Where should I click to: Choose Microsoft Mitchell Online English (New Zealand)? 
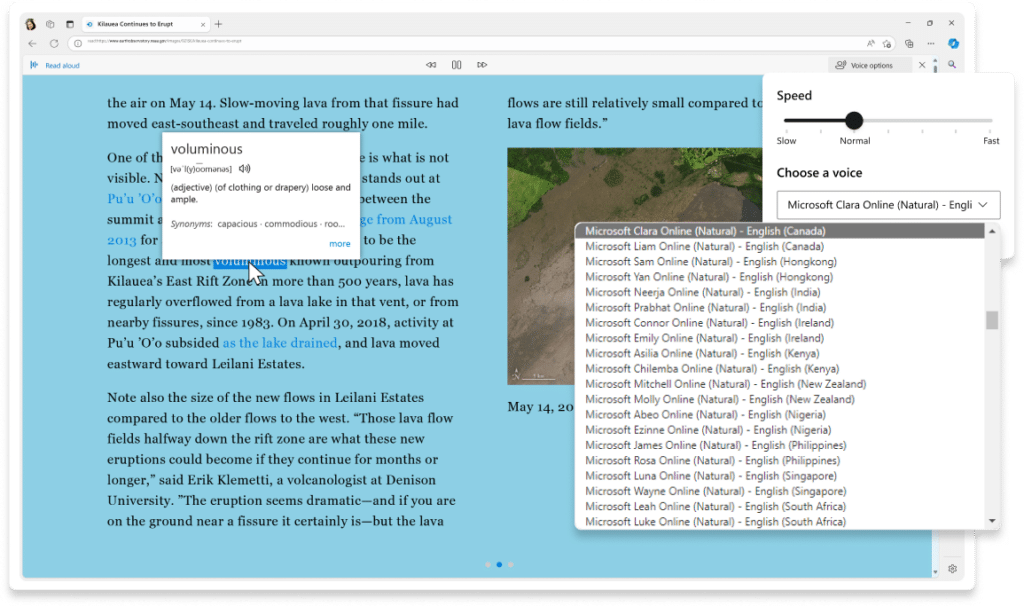pos(780,384)
